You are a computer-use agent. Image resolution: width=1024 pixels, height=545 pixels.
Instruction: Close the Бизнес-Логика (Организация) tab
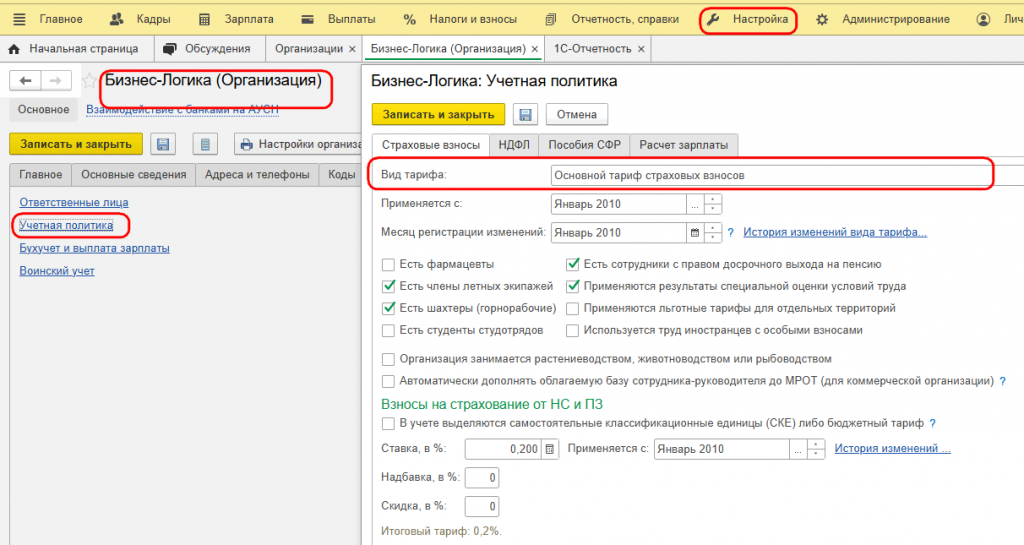pos(535,49)
